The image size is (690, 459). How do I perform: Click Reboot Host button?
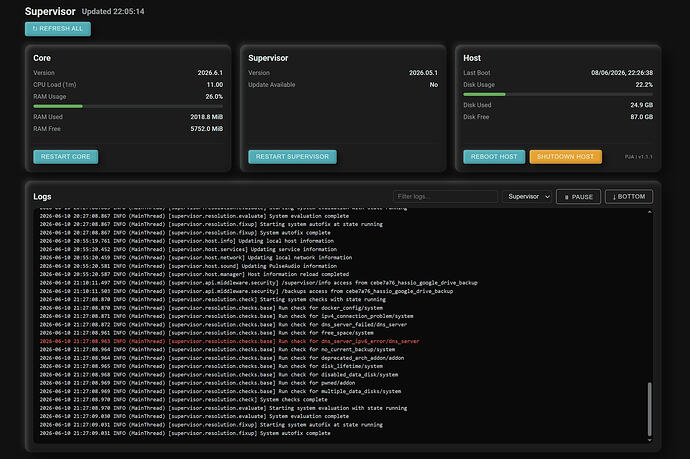494,157
